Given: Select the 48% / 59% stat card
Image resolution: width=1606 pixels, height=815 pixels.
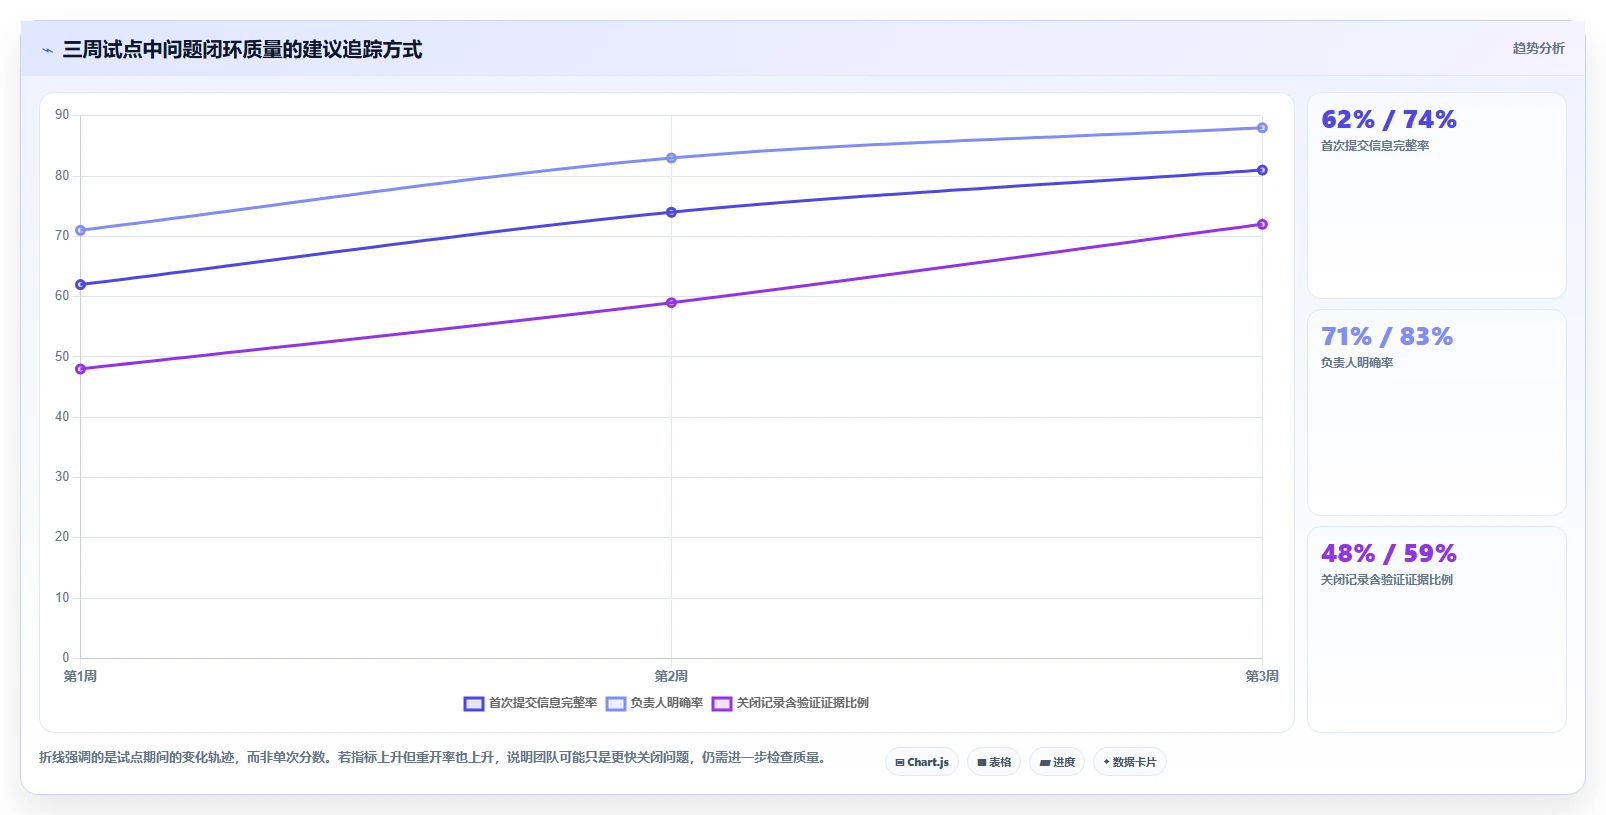Looking at the screenshot, I should pyautogui.click(x=1437, y=630).
